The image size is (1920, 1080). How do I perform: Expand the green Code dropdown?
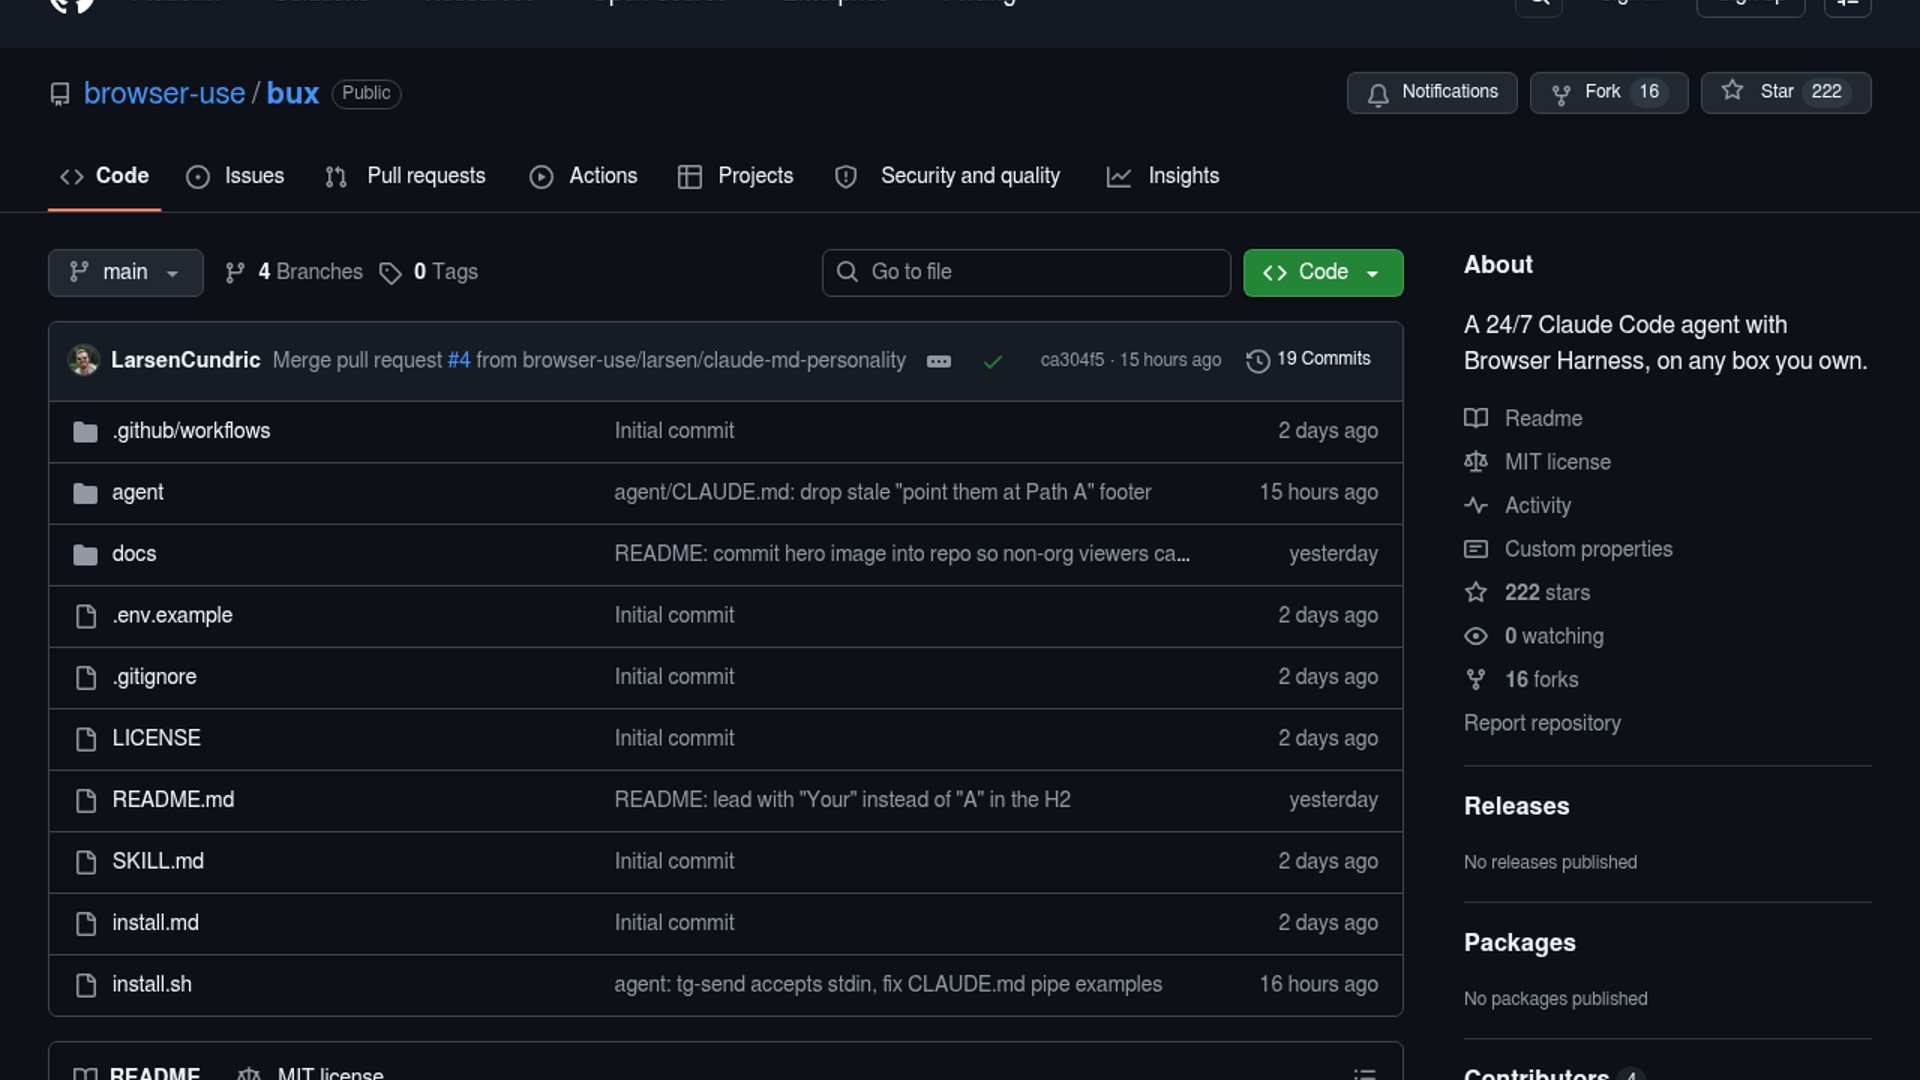point(1322,272)
